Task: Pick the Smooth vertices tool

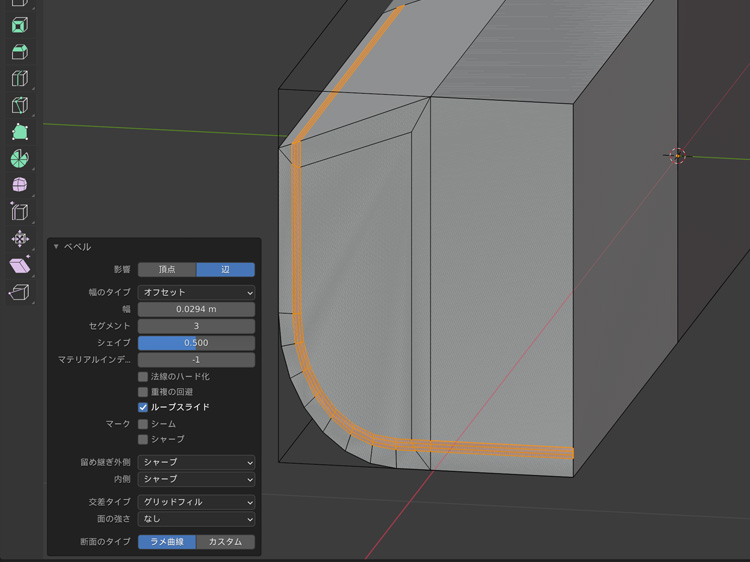Action: coord(19,186)
